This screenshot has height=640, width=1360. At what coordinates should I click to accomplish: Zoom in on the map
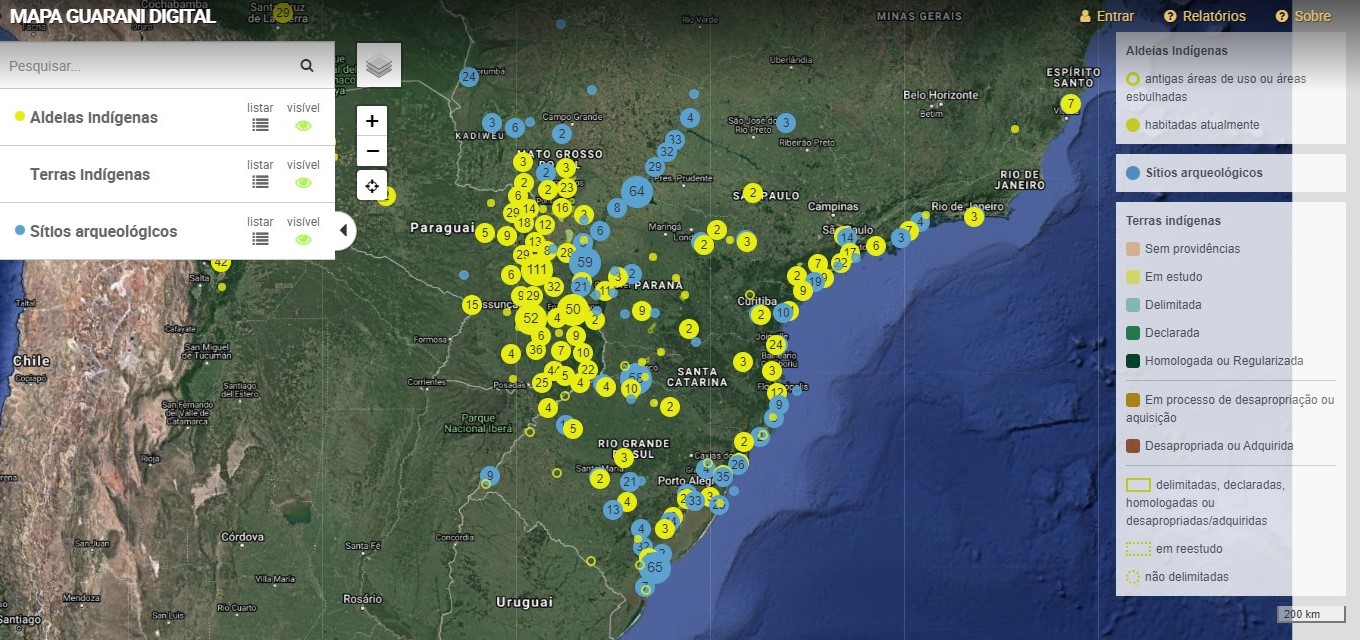(372, 121)
